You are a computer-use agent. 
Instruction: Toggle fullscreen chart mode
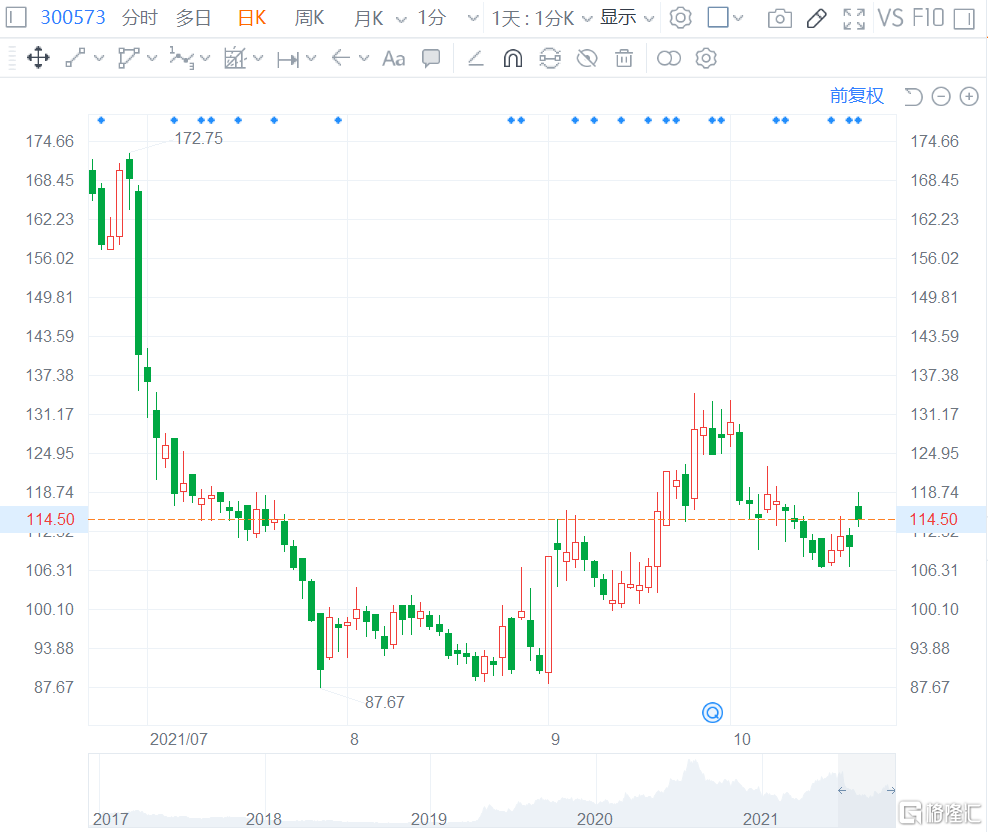pos(854,19)
